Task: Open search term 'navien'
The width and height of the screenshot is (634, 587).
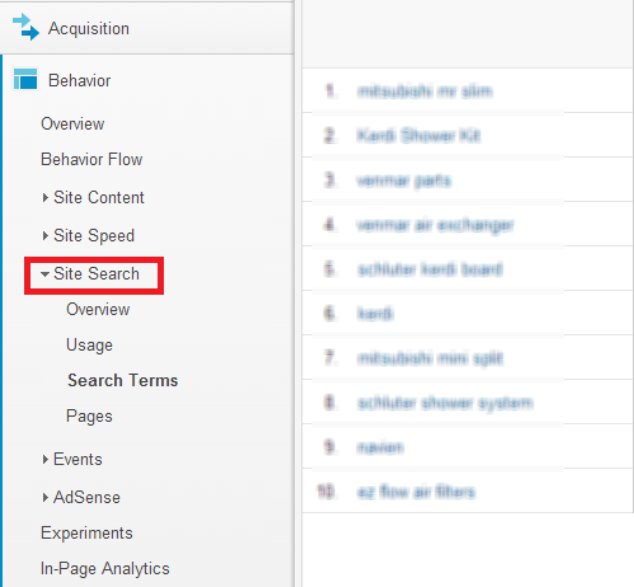Action: 380,447
